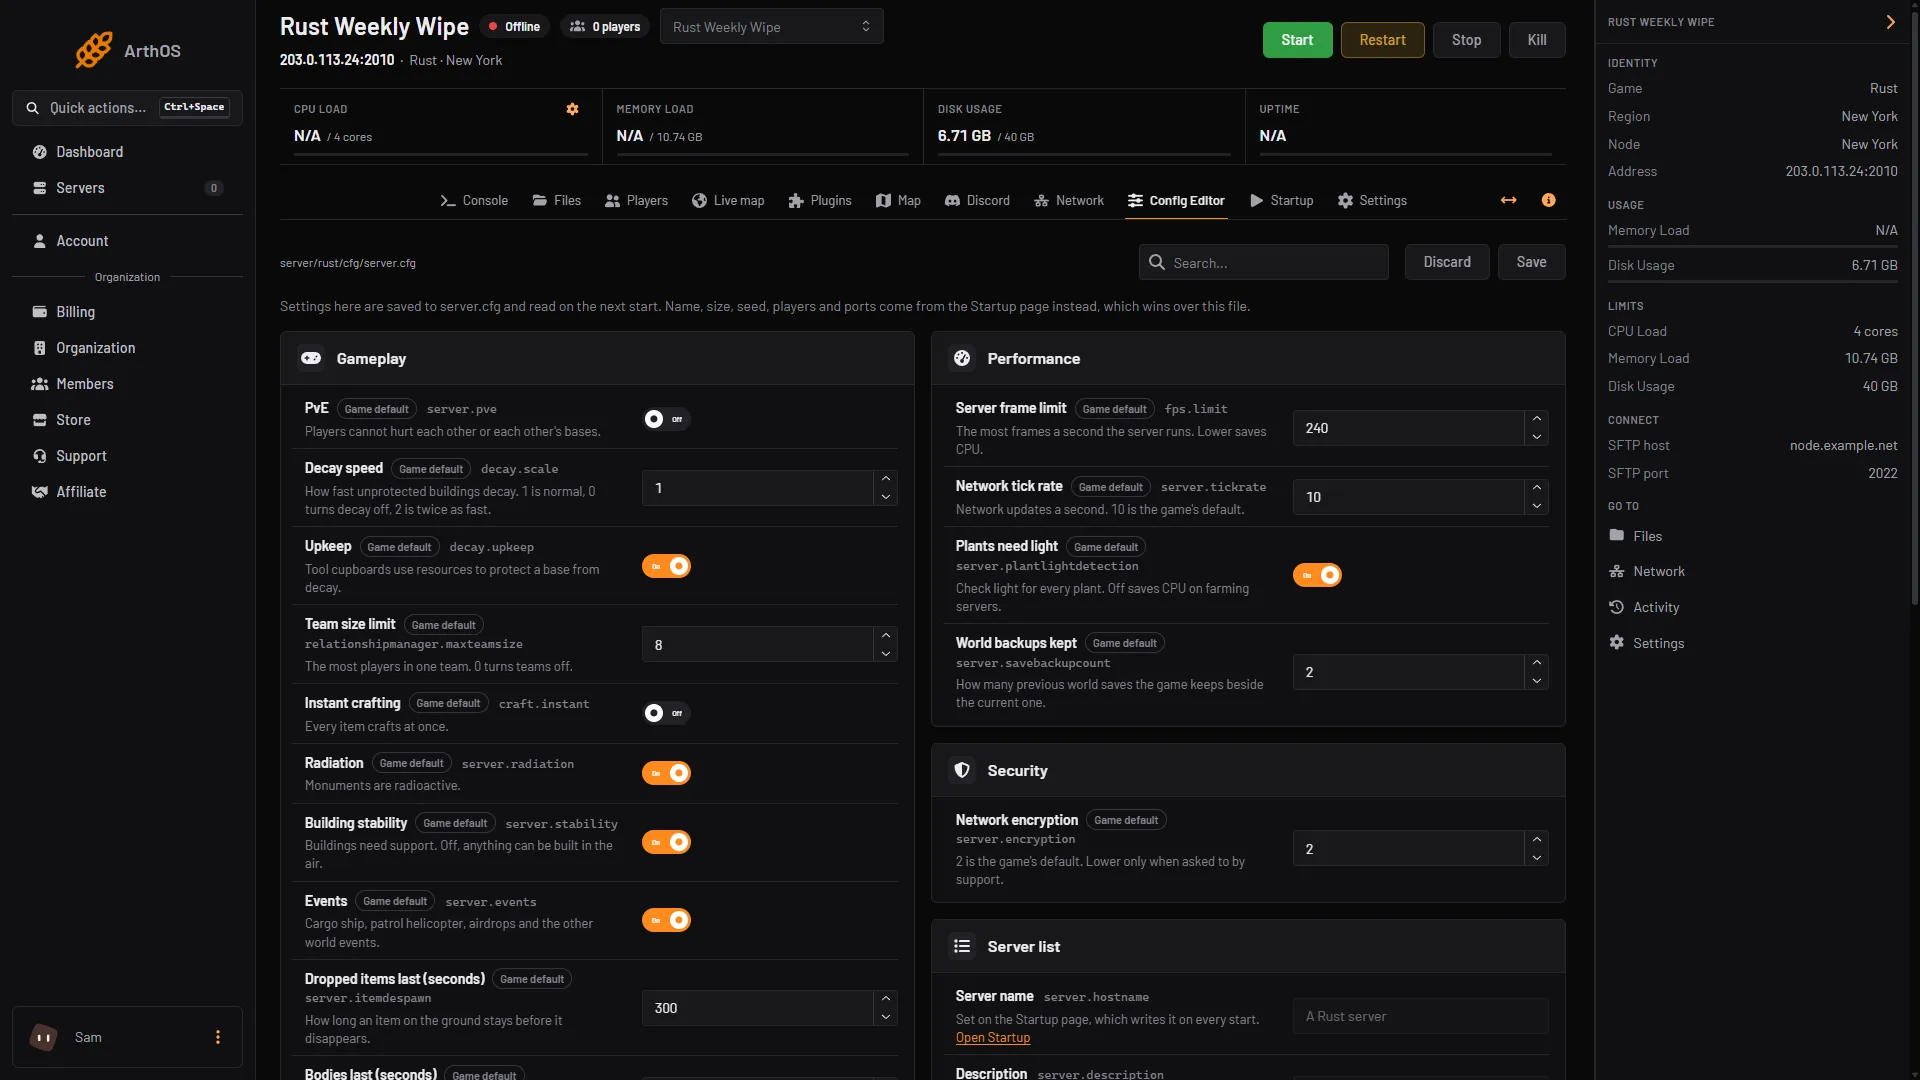Click the ArthOS wheat logo icon
The width and height of the screenshot is (1920, 1080).
[x=94, y=50]
